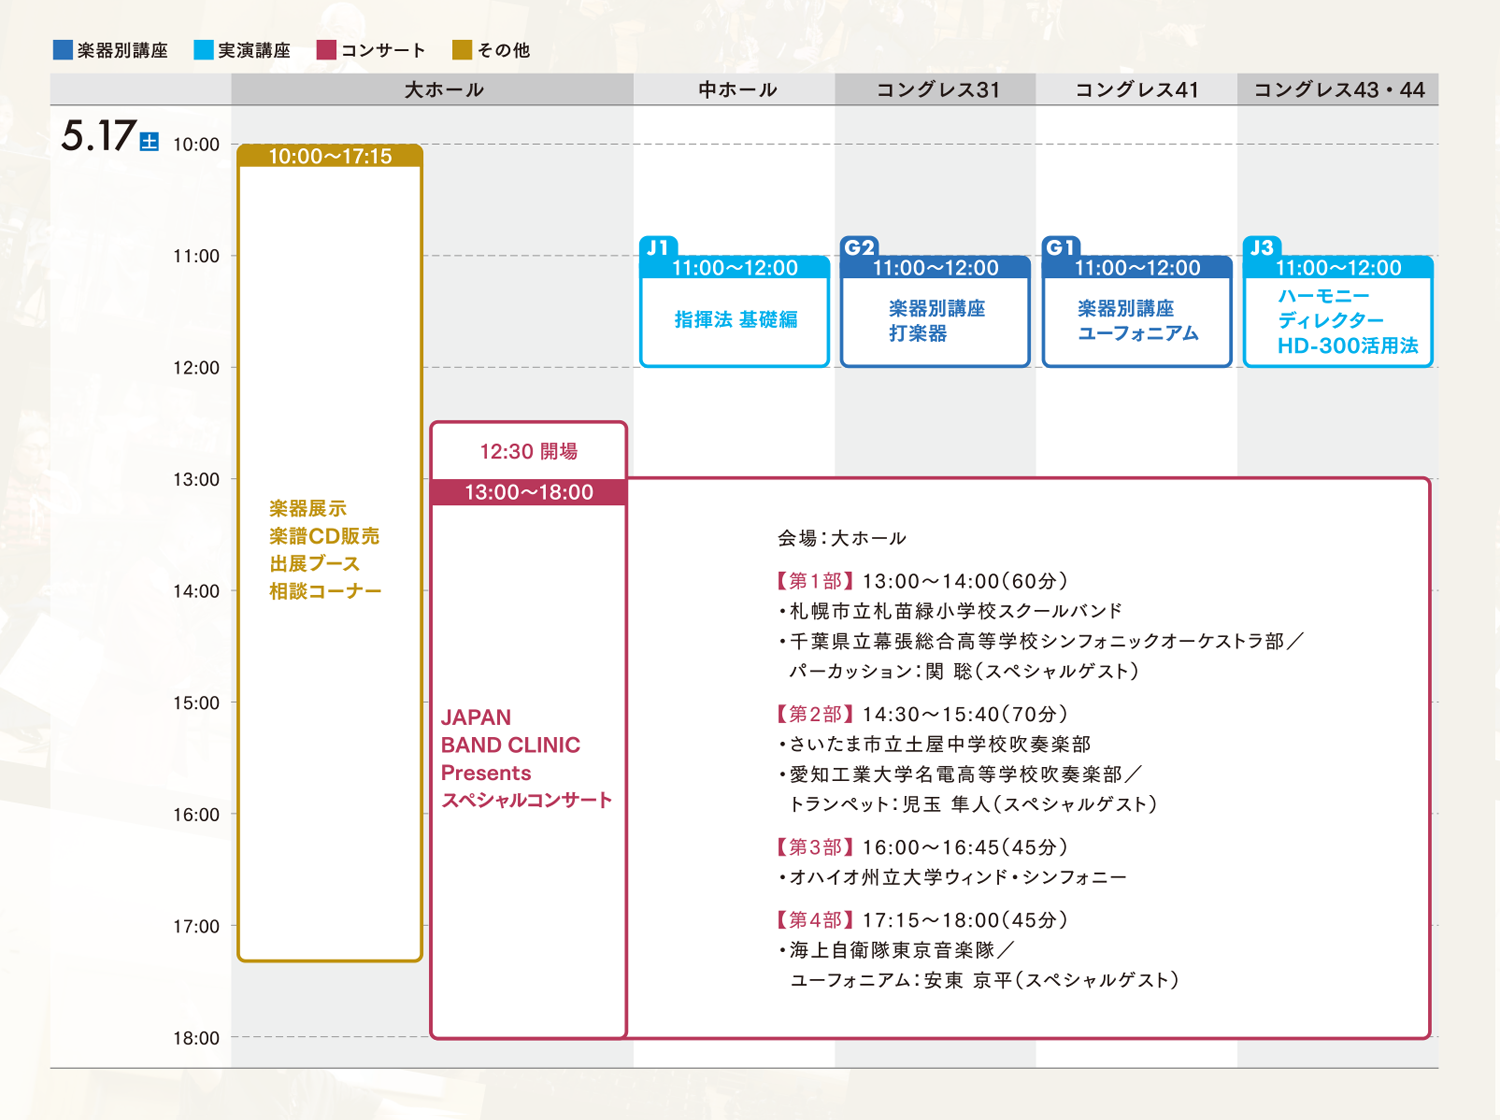This screenshot has height=1120, width=1500.
Task: Select the コングレス43・44 column header
Action: (x=1338, y=90)
